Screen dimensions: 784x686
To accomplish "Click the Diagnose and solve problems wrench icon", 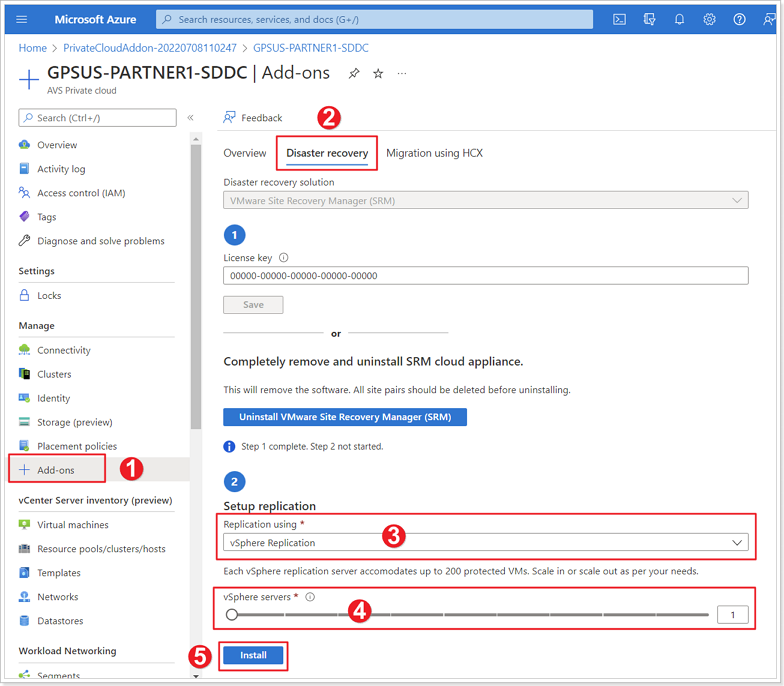I will tap(24, 240).
